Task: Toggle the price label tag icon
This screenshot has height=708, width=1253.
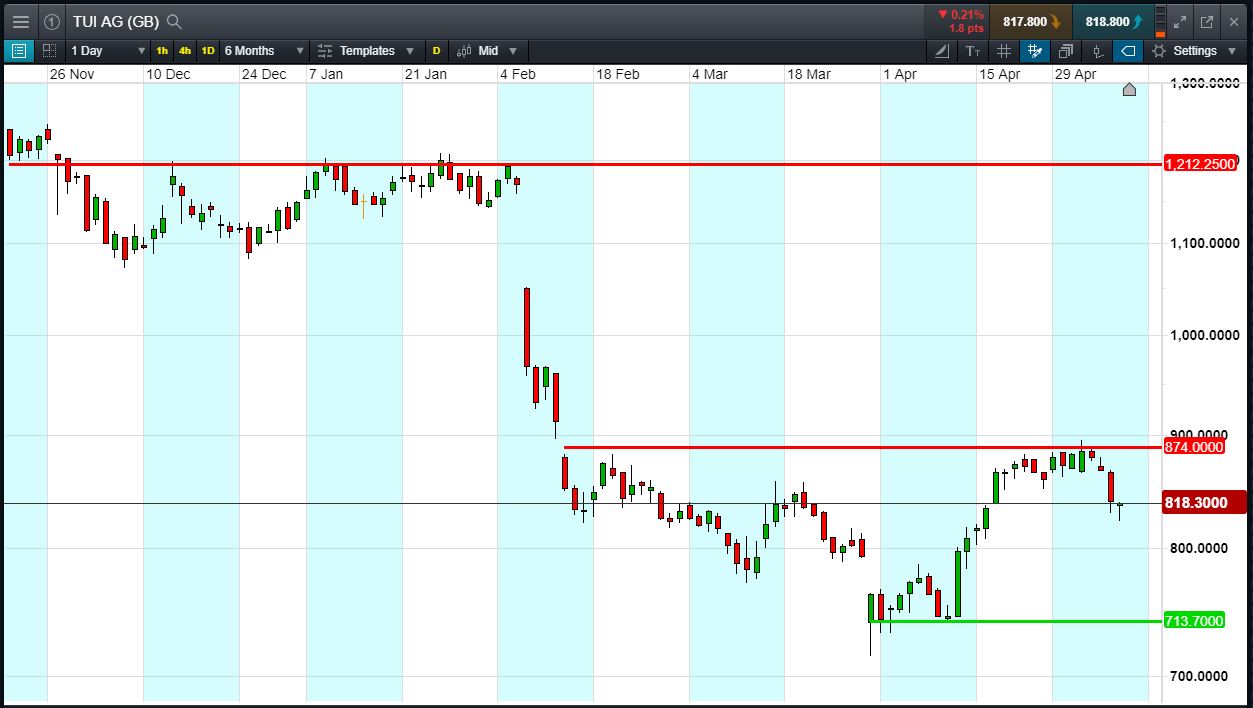Action: coord(1128,50)
